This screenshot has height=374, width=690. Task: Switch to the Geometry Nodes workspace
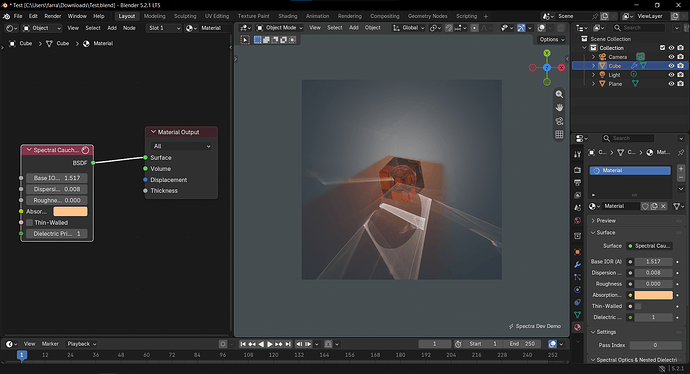coord(427,16)
